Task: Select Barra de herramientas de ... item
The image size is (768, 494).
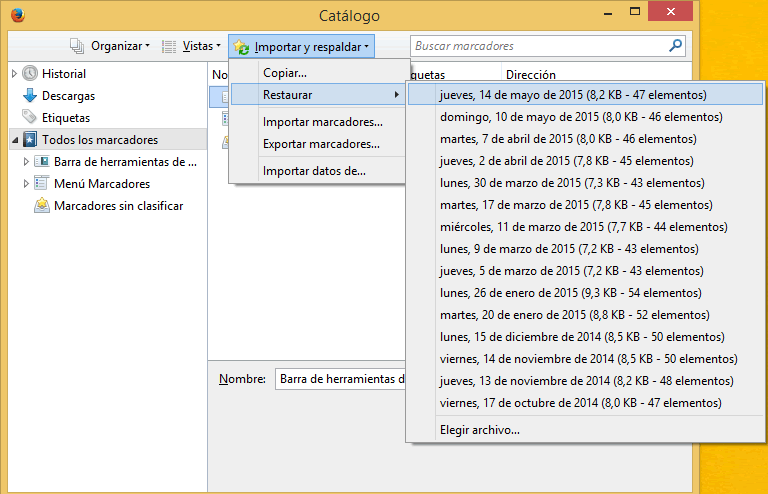Action: point(125,162)
